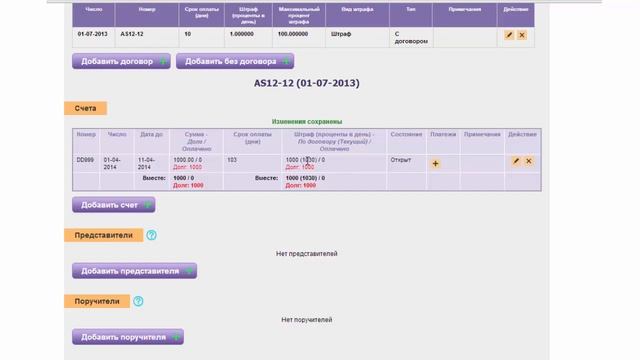Select the Поручители section label
The width and height of the screenshot is (640, 360).
(97, 301)
